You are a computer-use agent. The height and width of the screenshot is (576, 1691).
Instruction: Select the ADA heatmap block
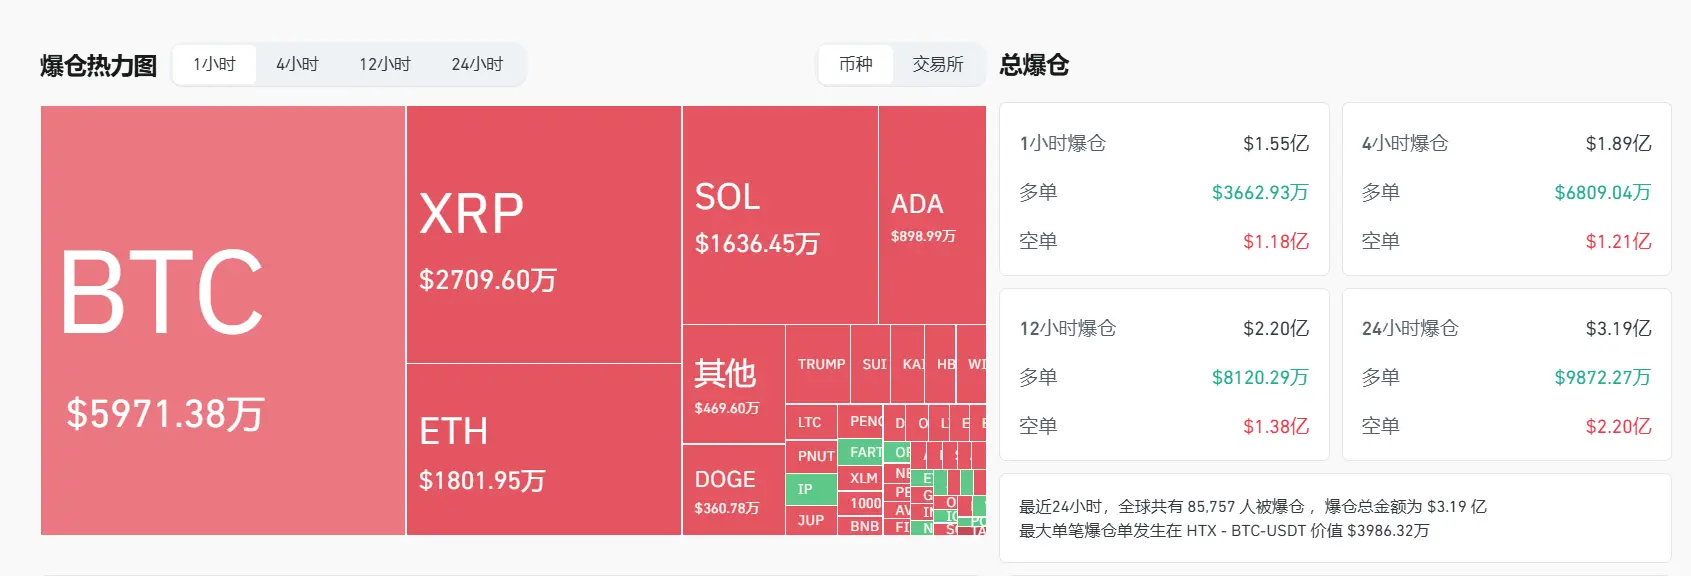pyautogui.click(x=931, y=215)
